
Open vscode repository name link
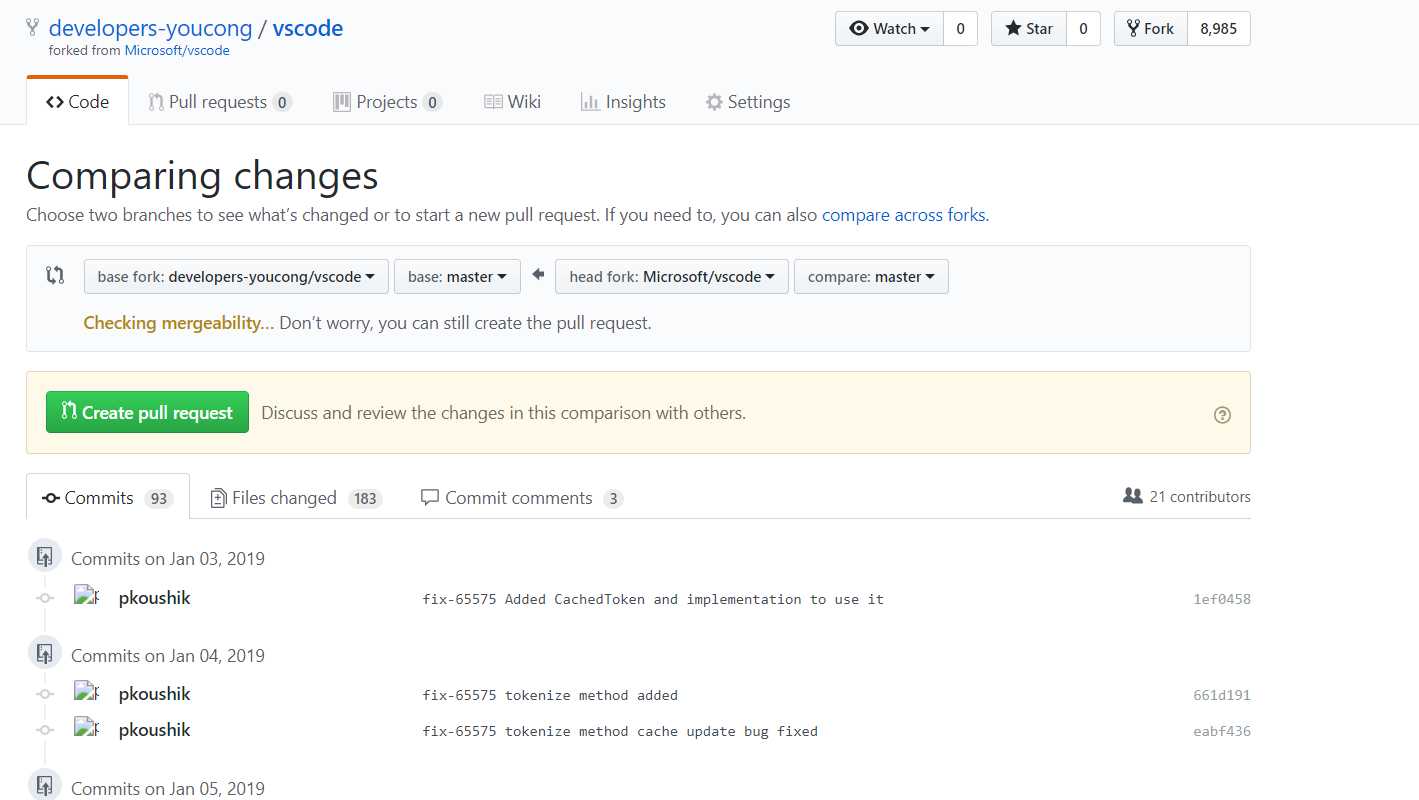308,28
